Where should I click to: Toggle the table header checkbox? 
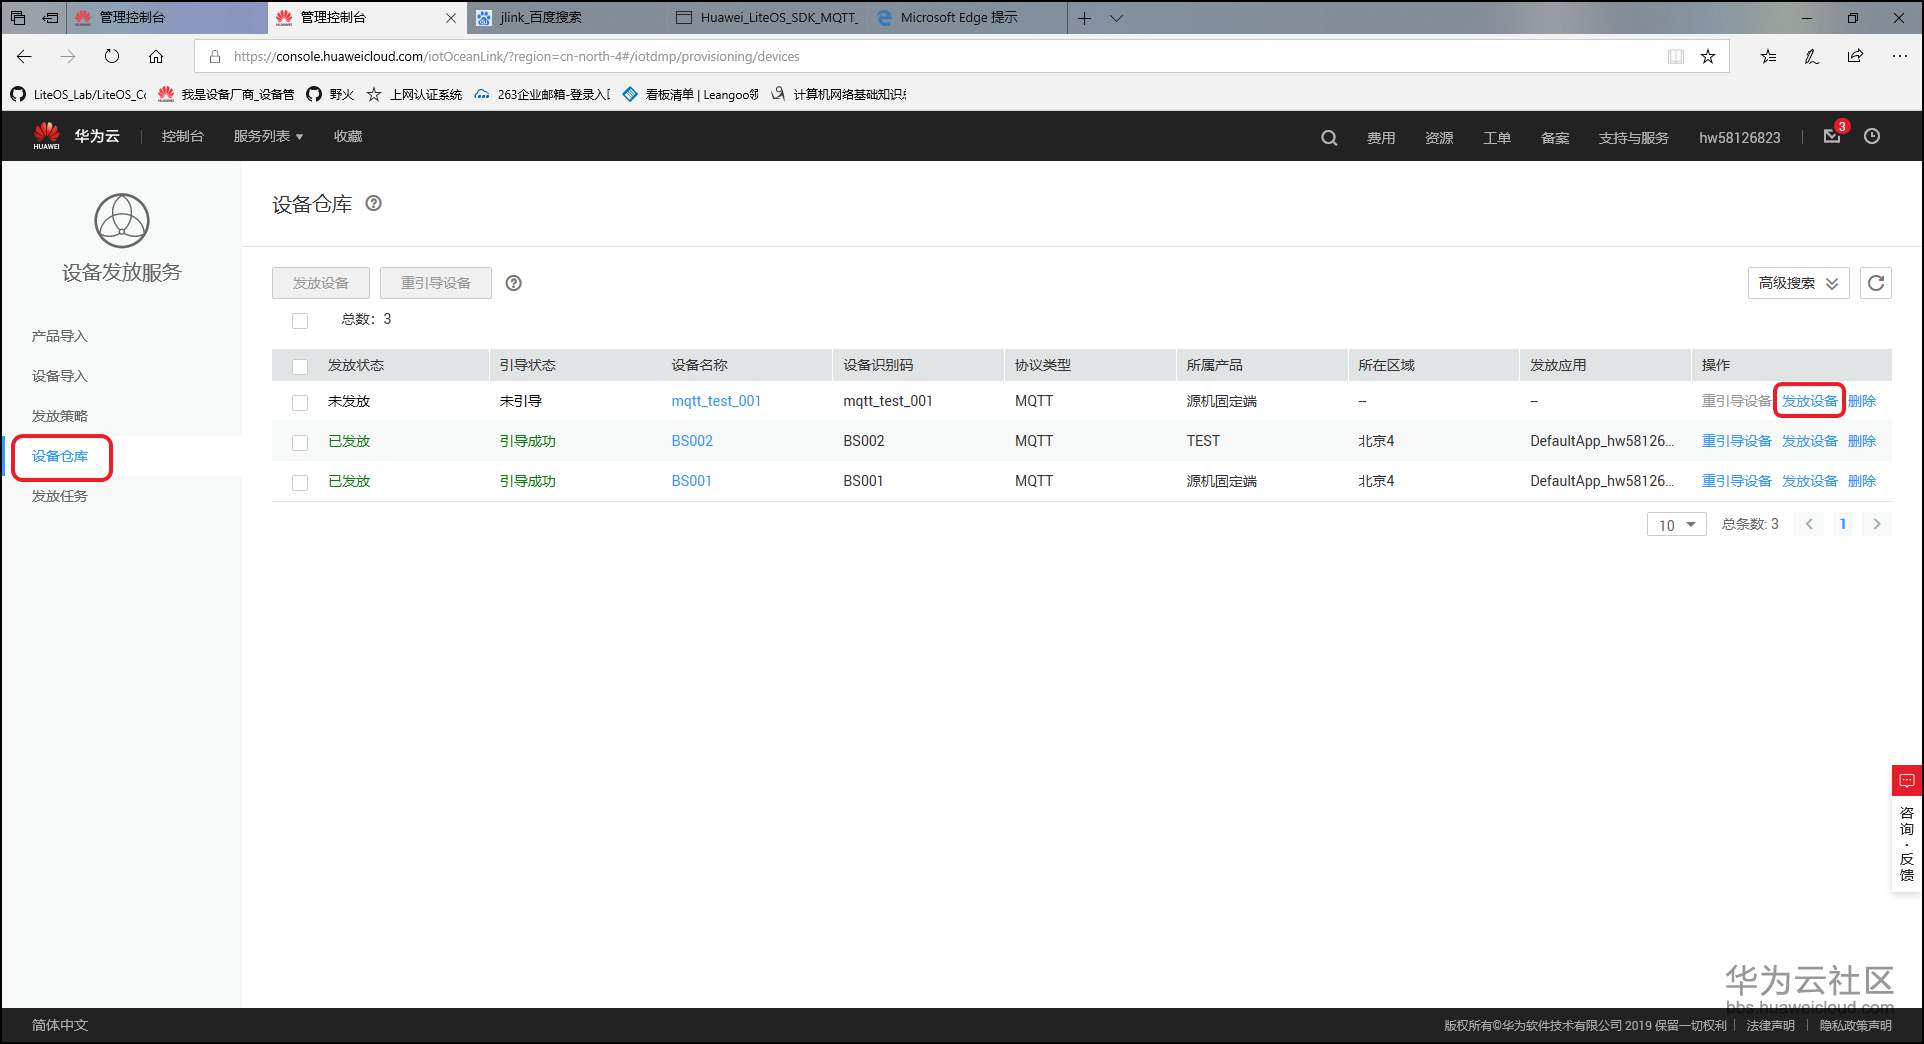(300, 366)
